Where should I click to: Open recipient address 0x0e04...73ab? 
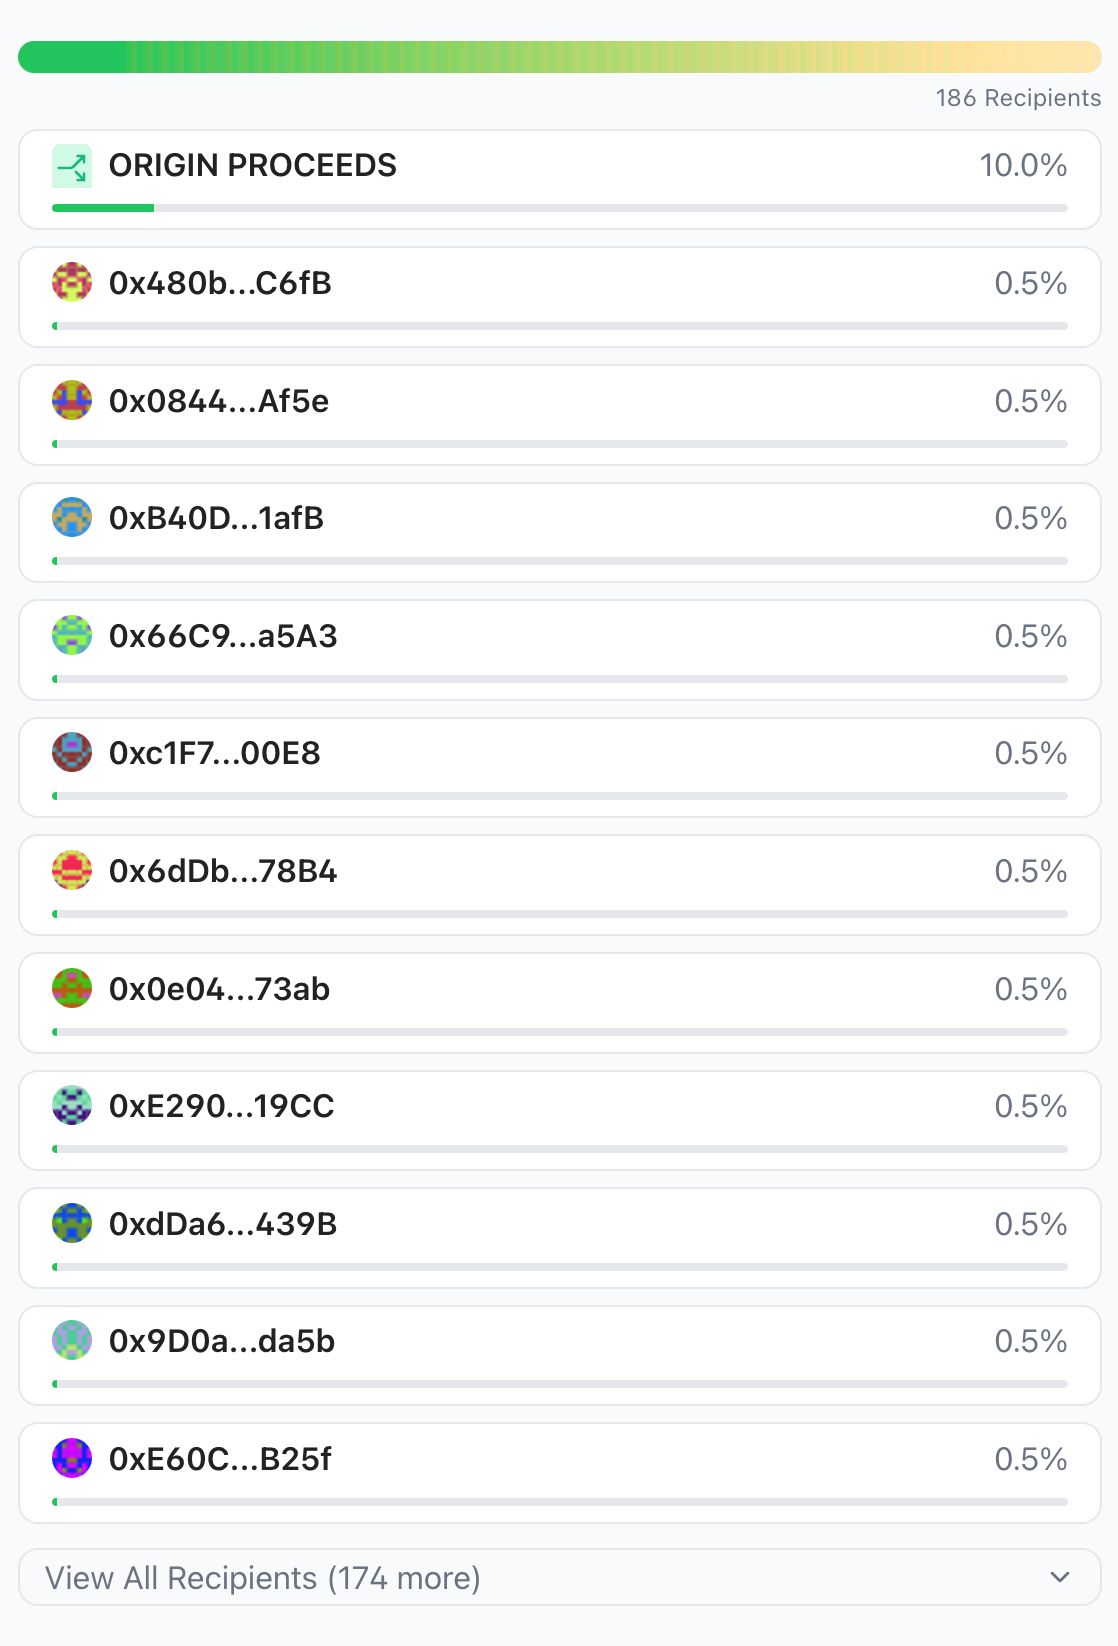[x=219, y=989]
